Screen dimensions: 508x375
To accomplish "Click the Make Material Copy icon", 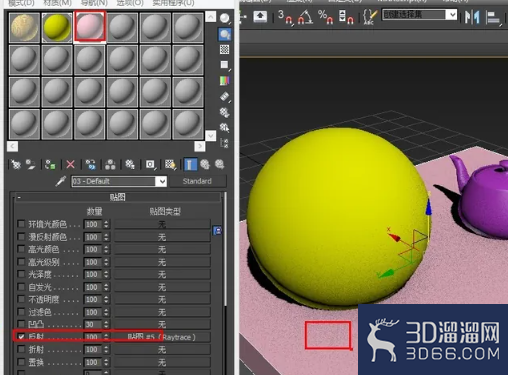I will 90,164.
